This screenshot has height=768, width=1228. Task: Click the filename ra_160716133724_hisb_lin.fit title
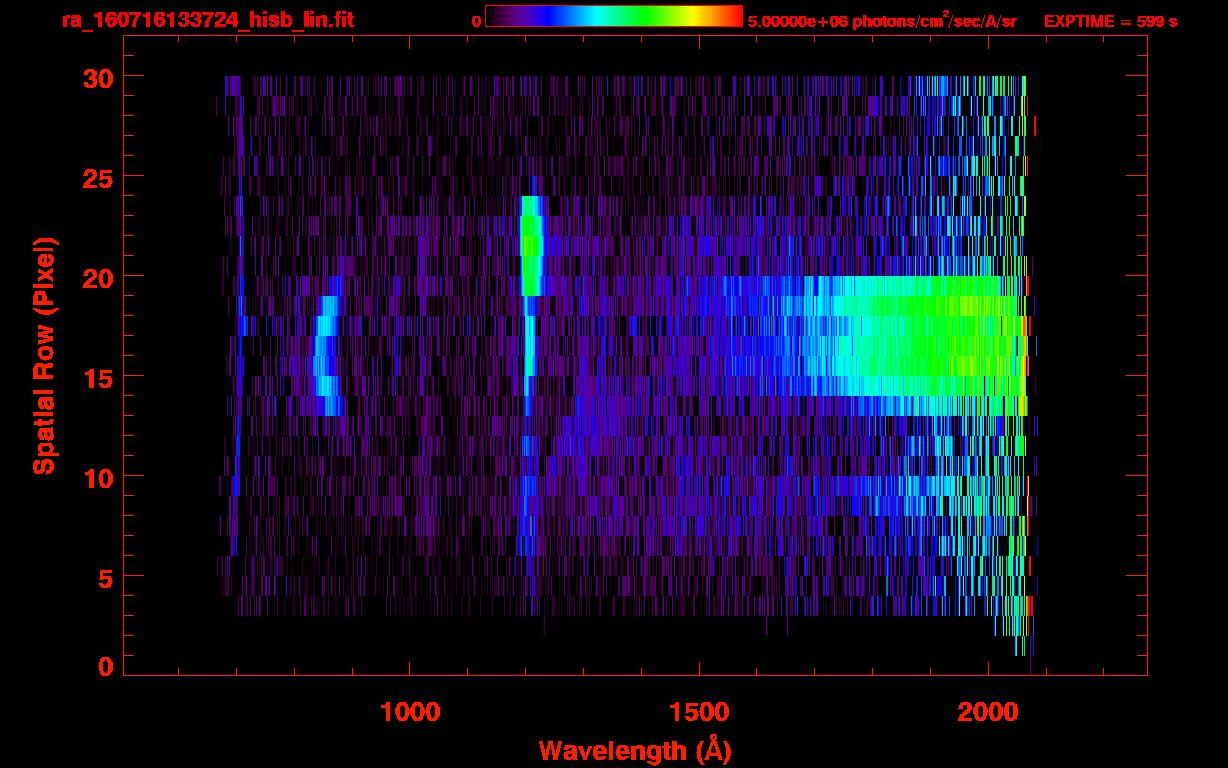pos(207,20)
